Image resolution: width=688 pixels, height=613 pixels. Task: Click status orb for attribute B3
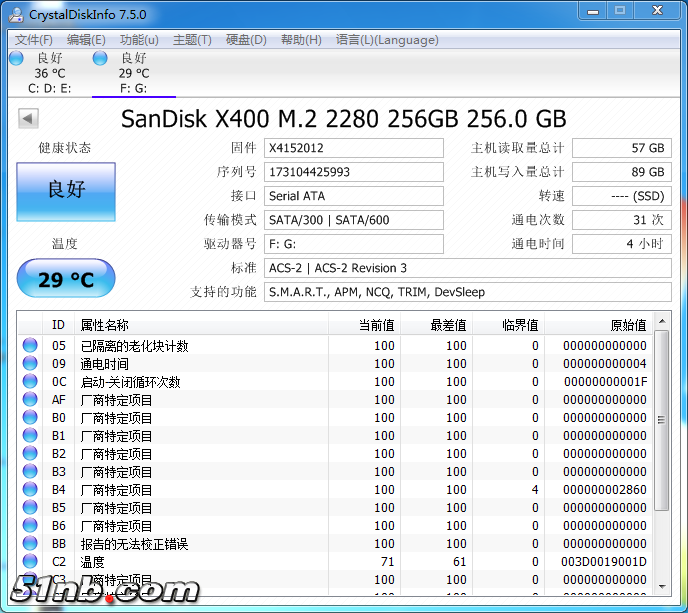pos(30,471)
